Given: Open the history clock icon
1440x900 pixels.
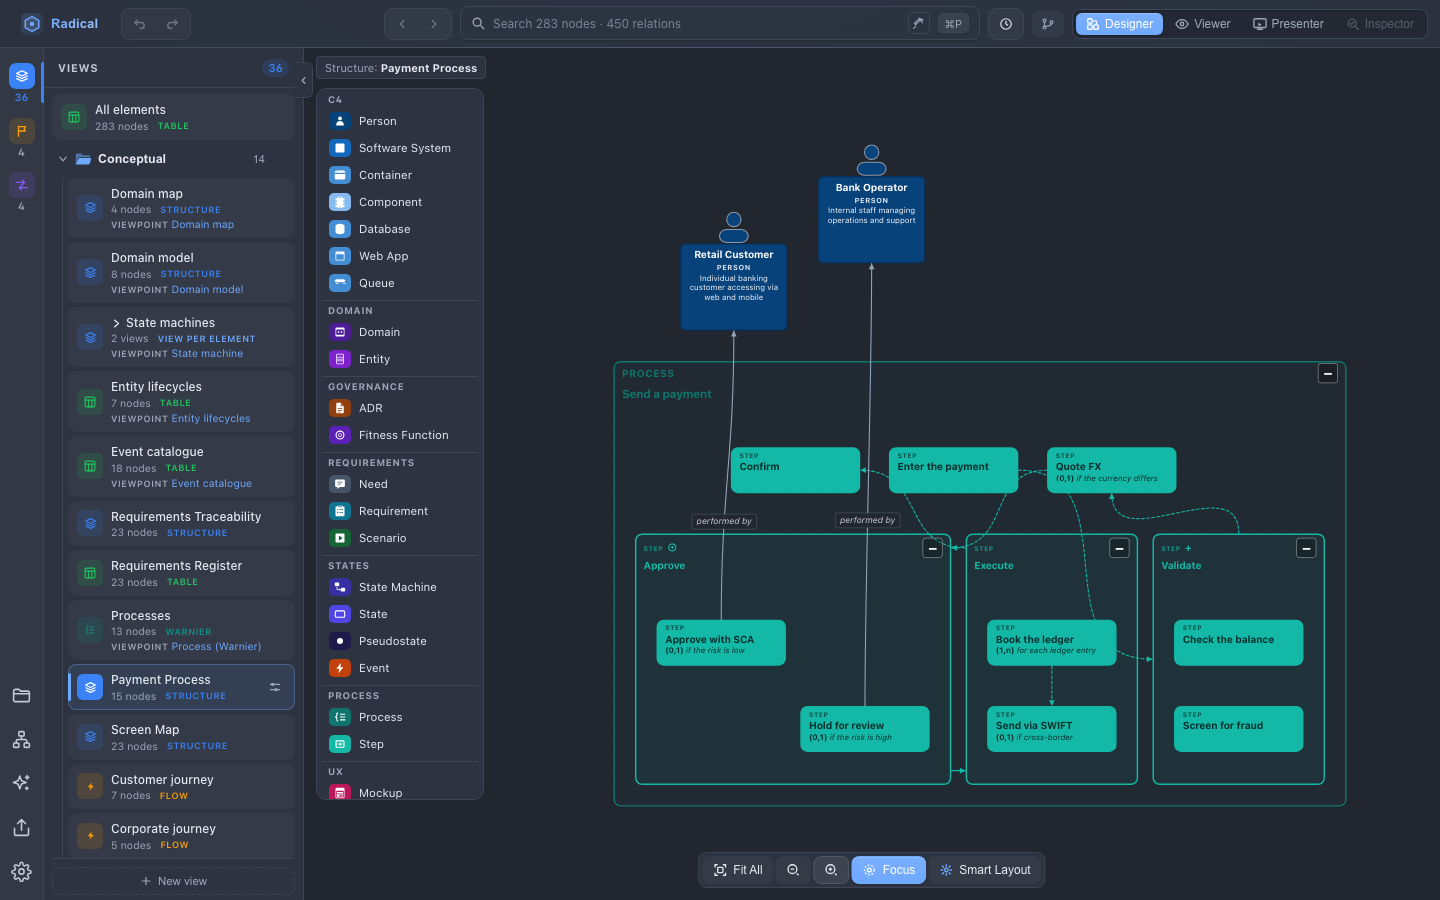Looking at the screenshot, I should [x=1006, y=24].
